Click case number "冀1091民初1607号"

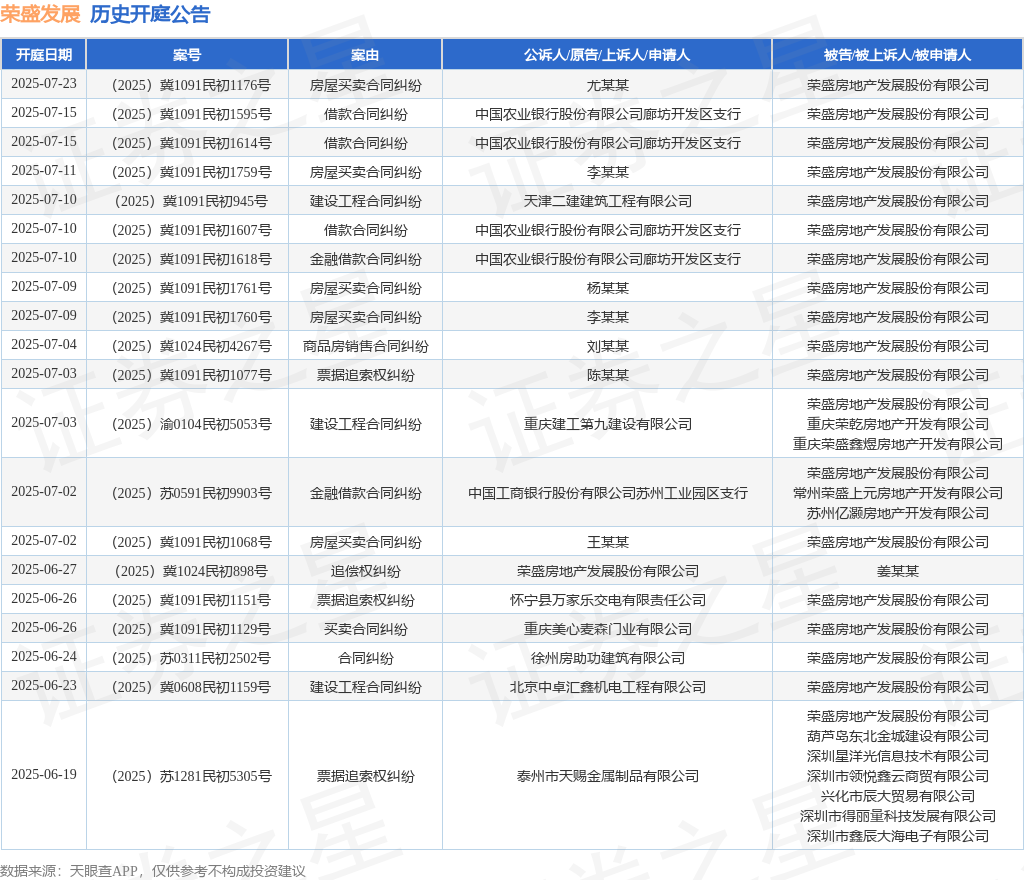pos(216,230)
